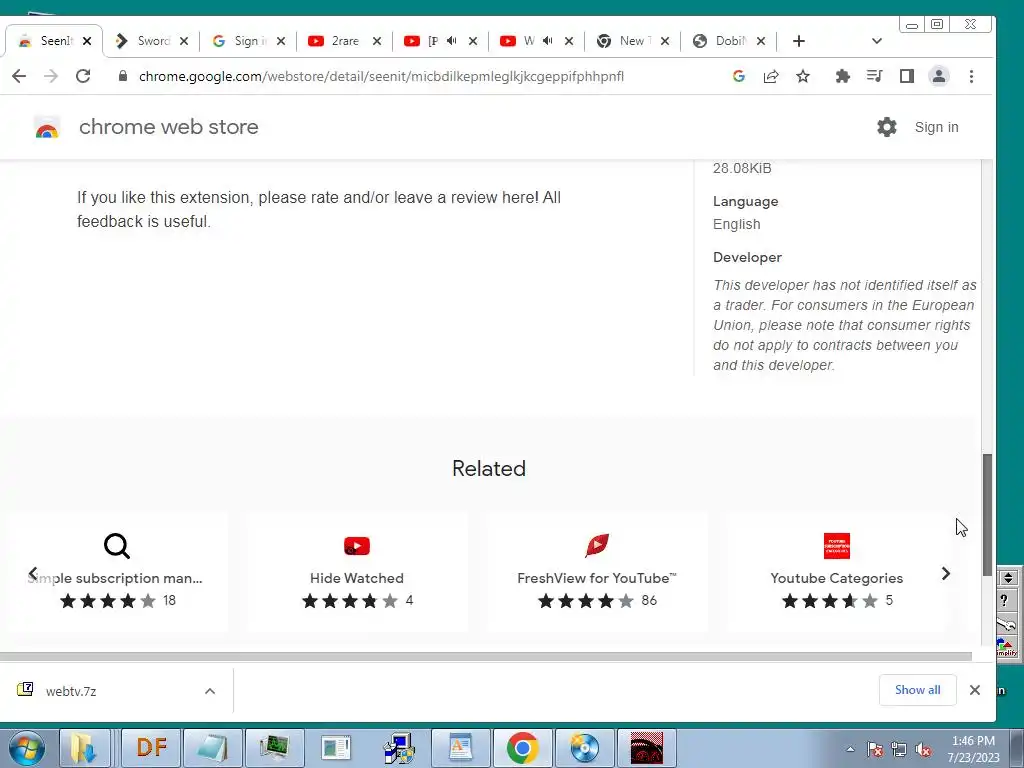Open the FreshView for YouTube leaf icon
Viewport: 1024px width, 768px height.
tap(597, 545)
